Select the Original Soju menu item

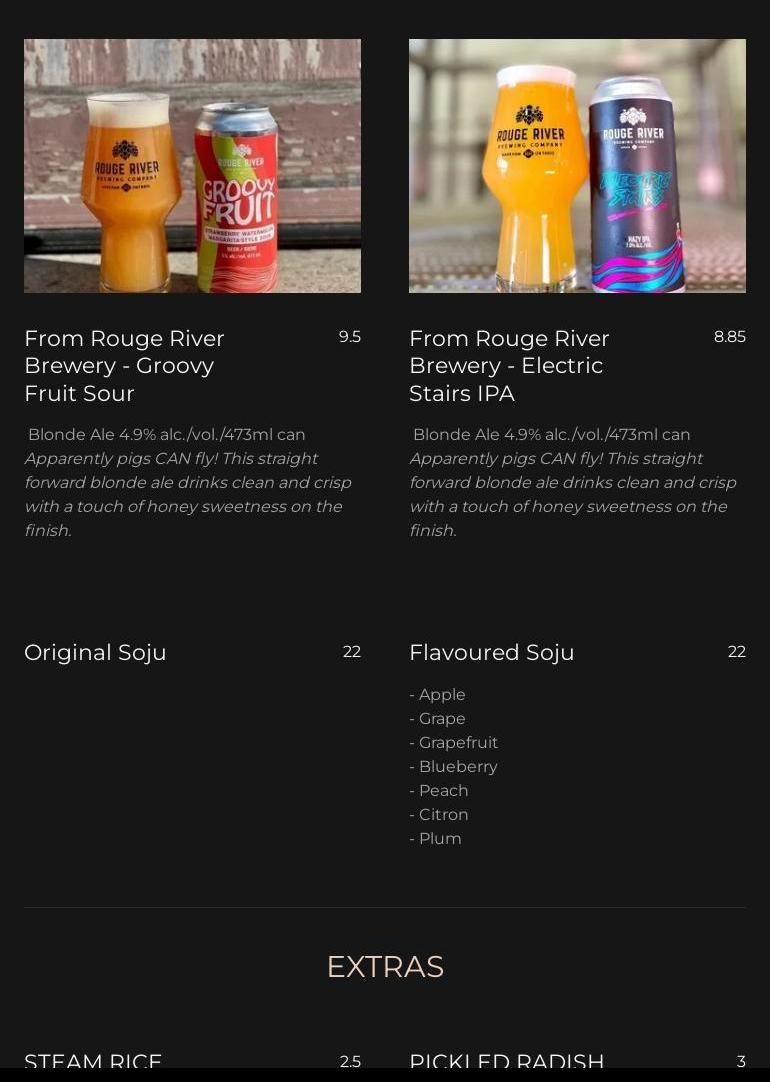[x=95, y=653]
